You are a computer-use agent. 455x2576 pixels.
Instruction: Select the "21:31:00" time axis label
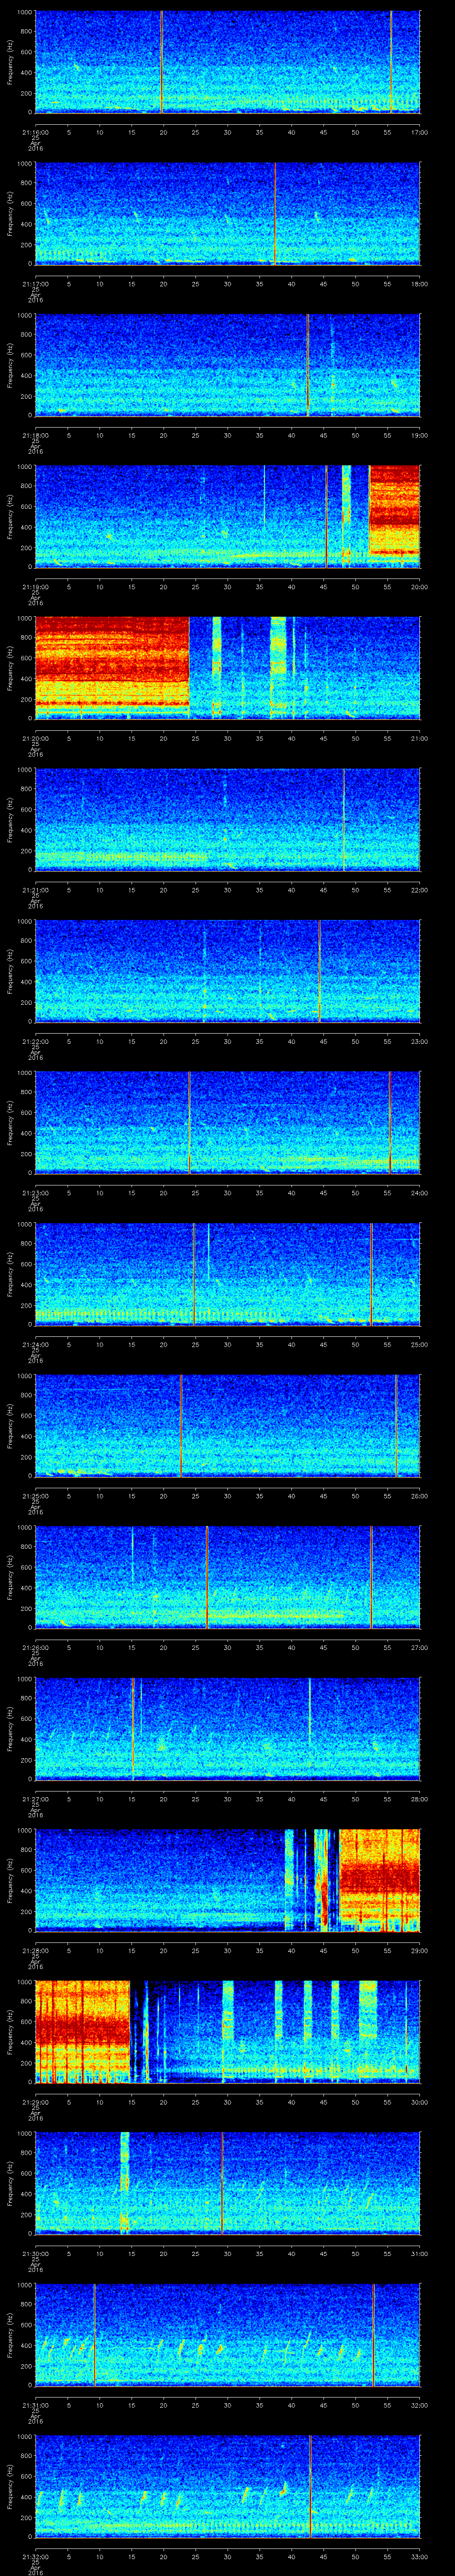pos(35,2405)
